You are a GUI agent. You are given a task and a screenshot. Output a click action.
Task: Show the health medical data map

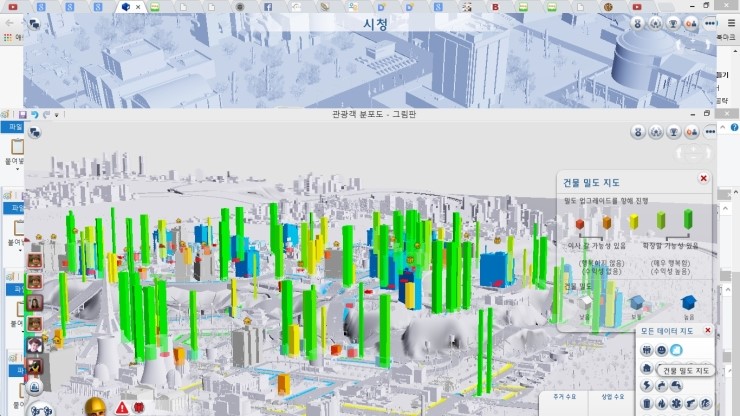click(x=676, y=404)
